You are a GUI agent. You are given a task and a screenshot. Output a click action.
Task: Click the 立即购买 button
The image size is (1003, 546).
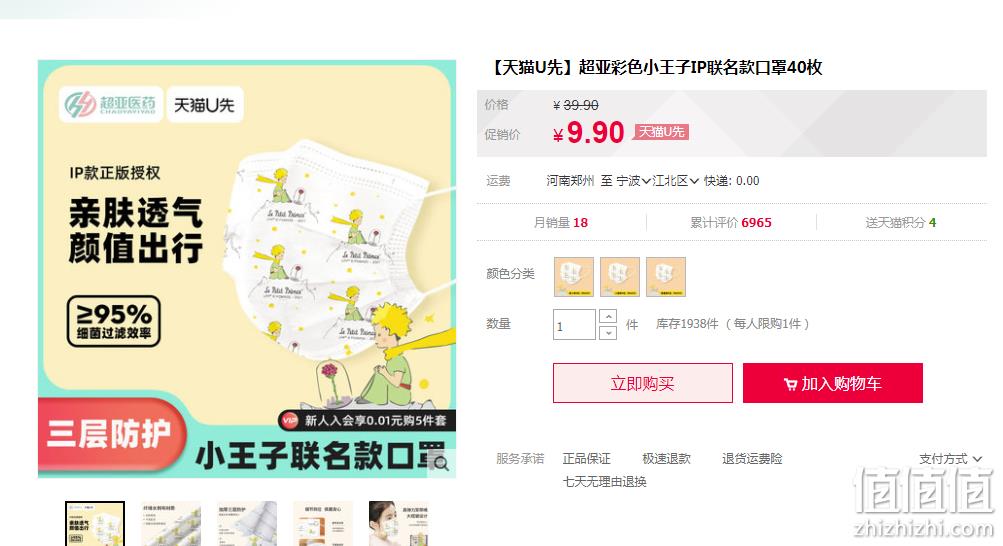pos(643,383)
